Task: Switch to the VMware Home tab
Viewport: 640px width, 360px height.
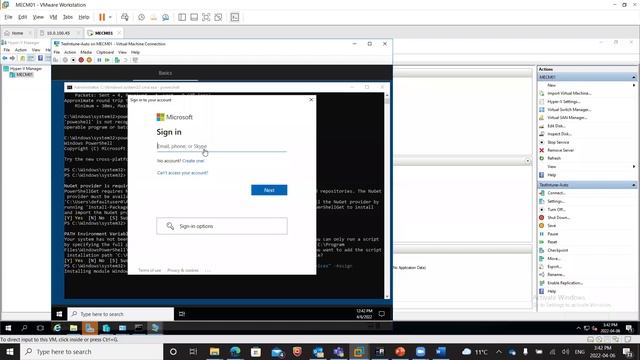Action: coord(17,33)
